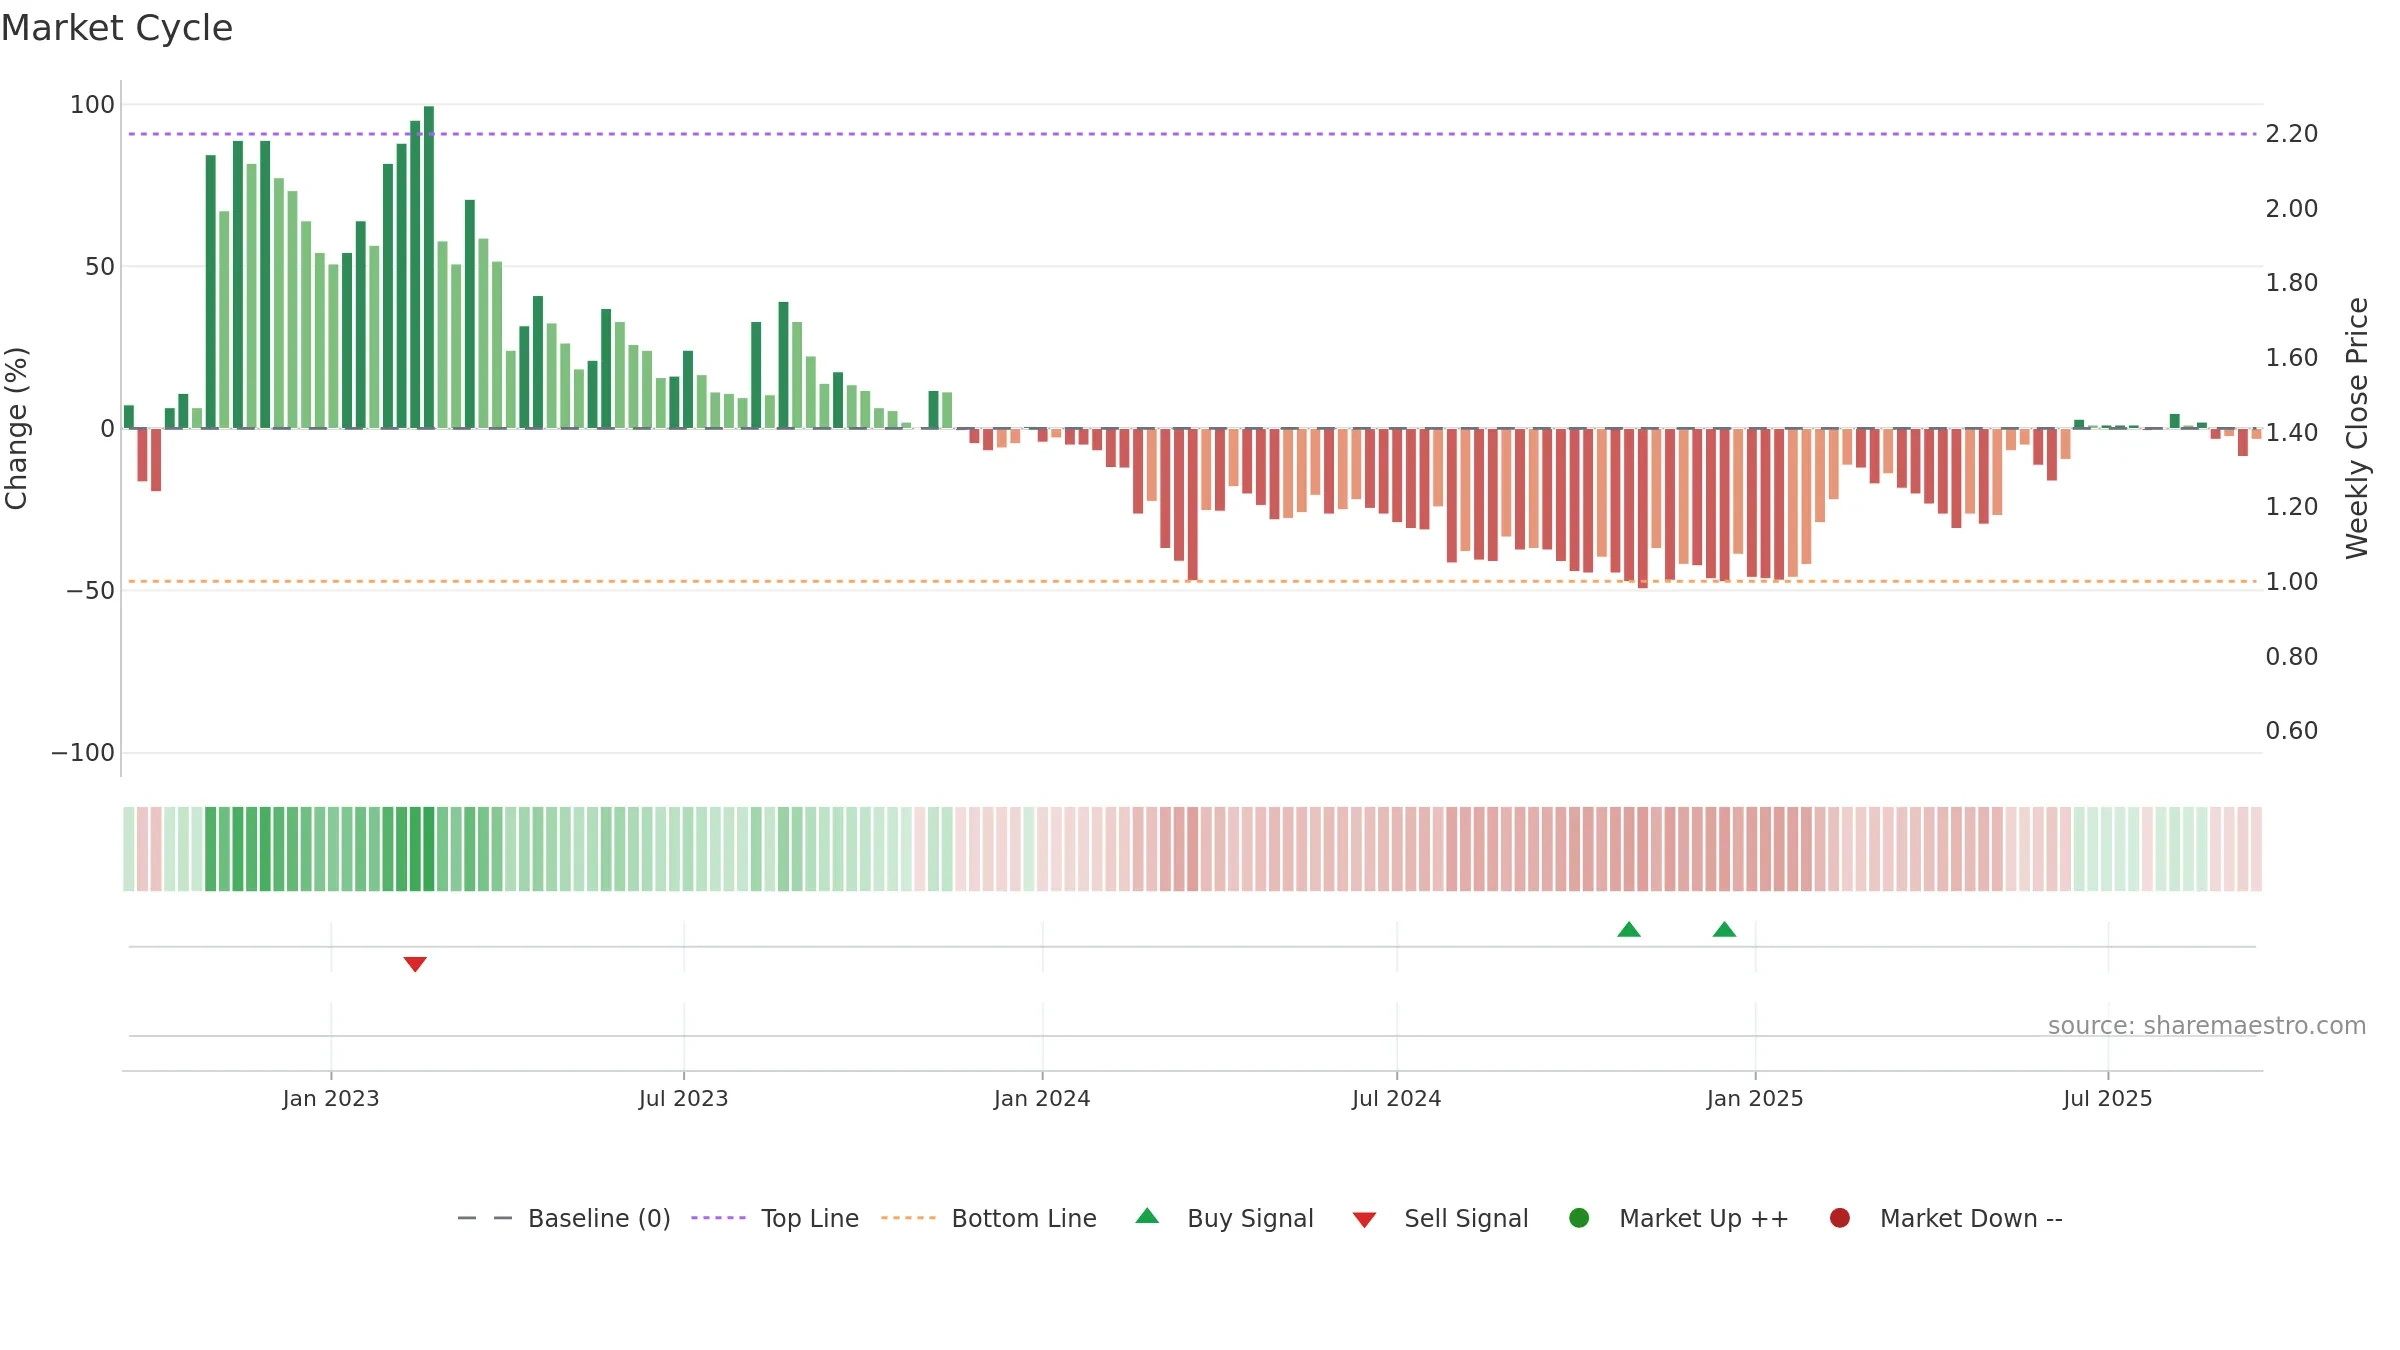Click the second green buy marker nearest Jan 2025
The width and height of the screenshot is (2400, 1350).
(1724, 929)
